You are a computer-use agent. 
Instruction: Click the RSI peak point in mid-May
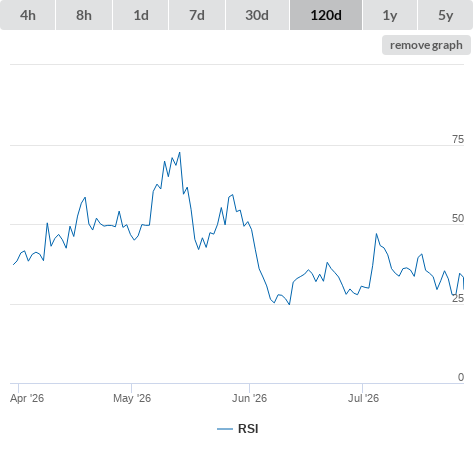click(180, 153)
